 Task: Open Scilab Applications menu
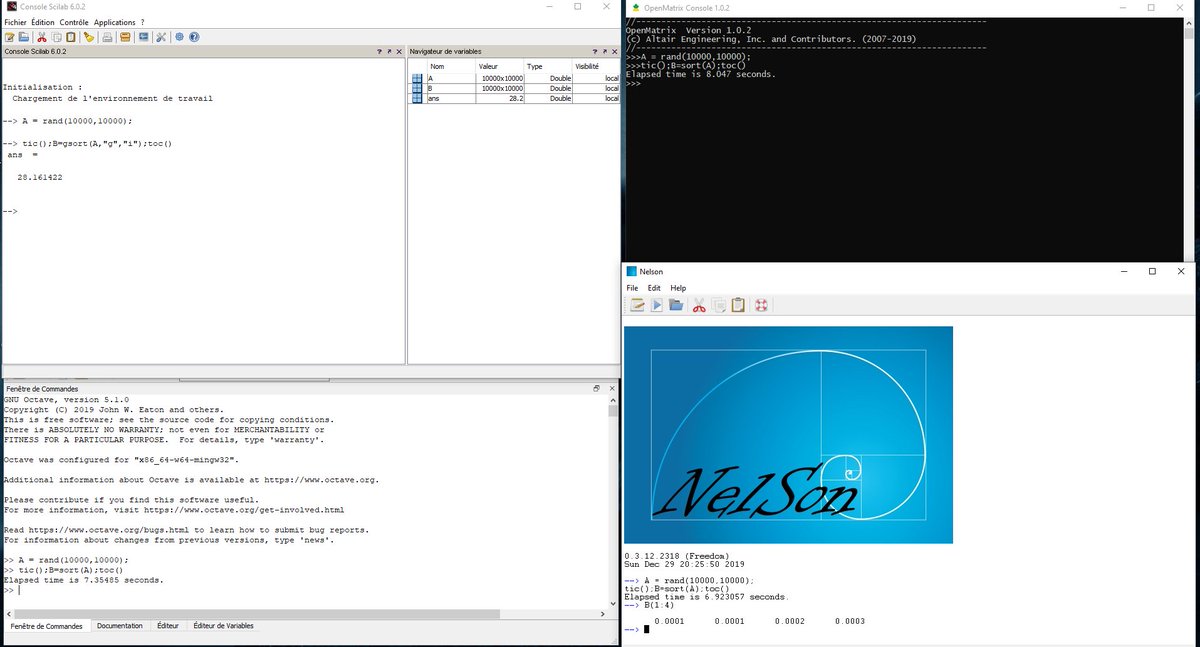pyautogui.click(x=114, y=22)
